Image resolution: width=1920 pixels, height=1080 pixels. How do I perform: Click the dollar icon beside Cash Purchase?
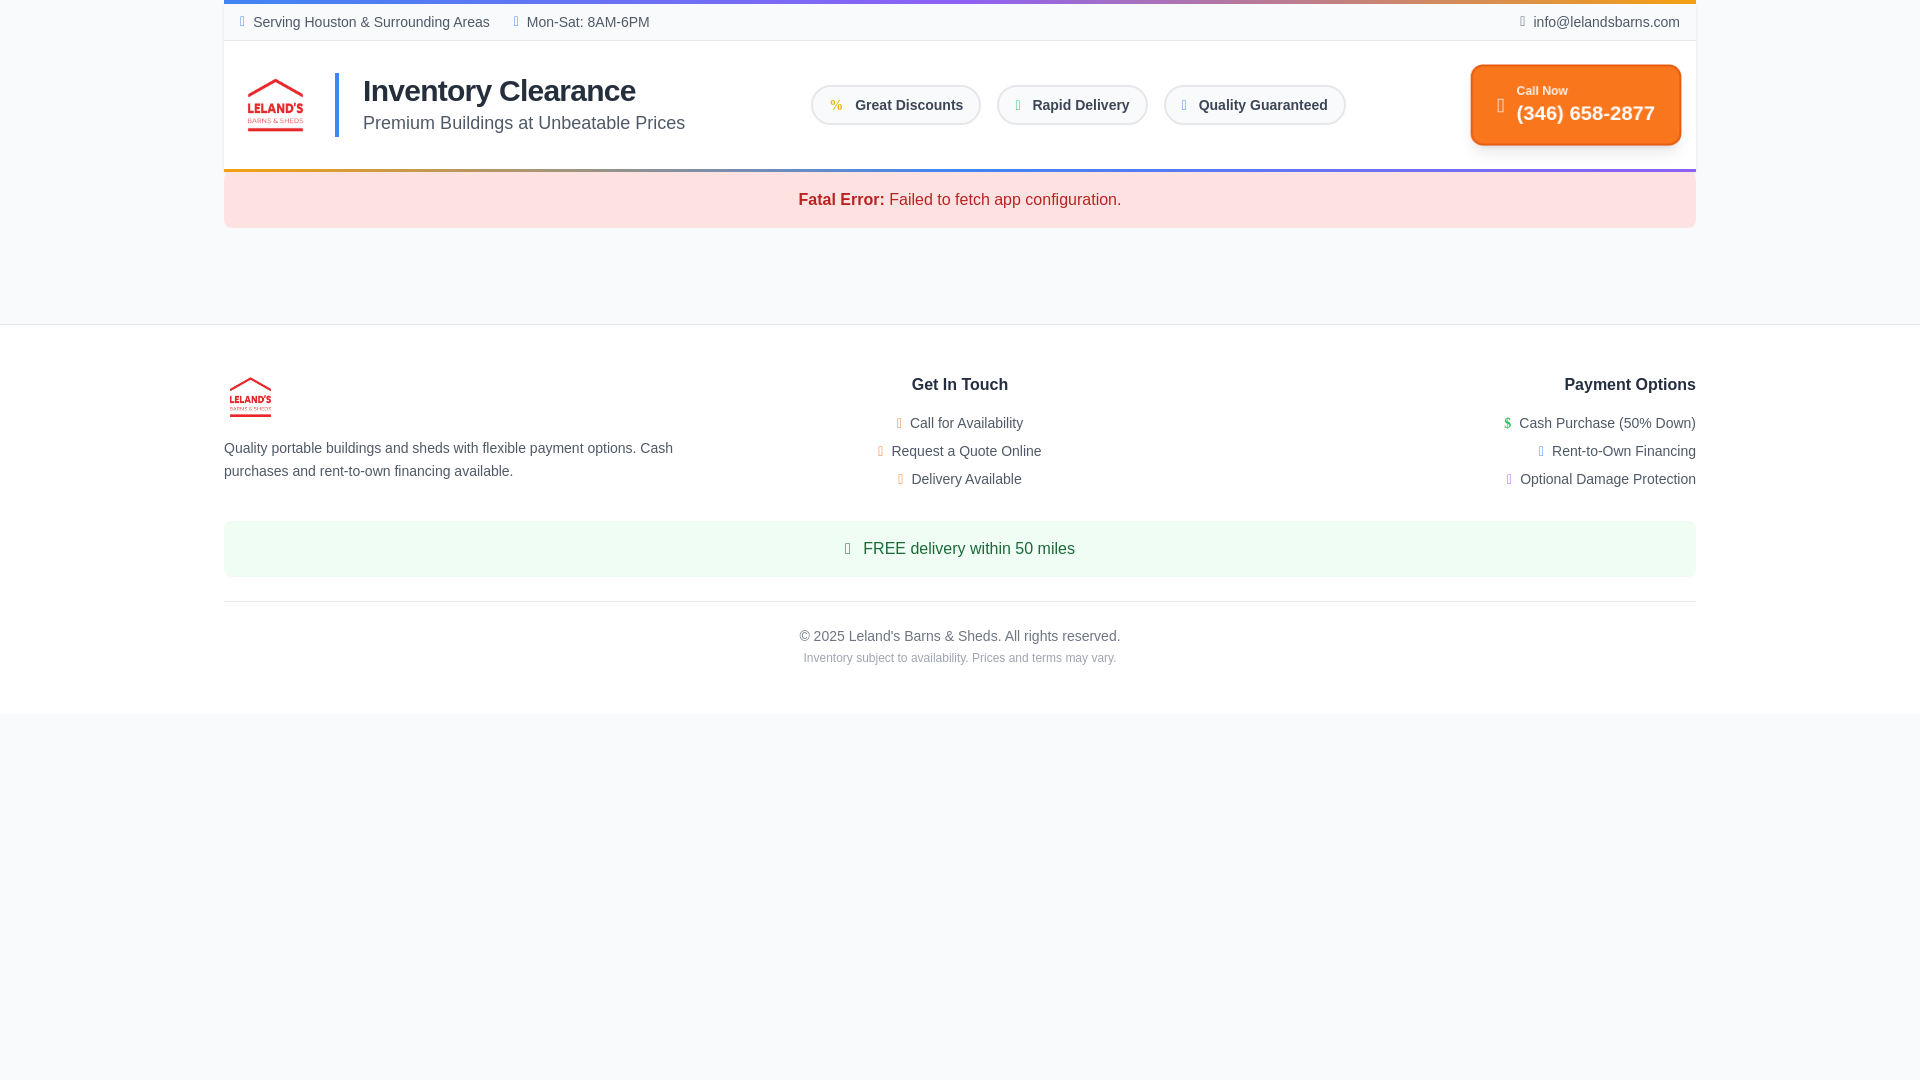(x=1507, y=423)
